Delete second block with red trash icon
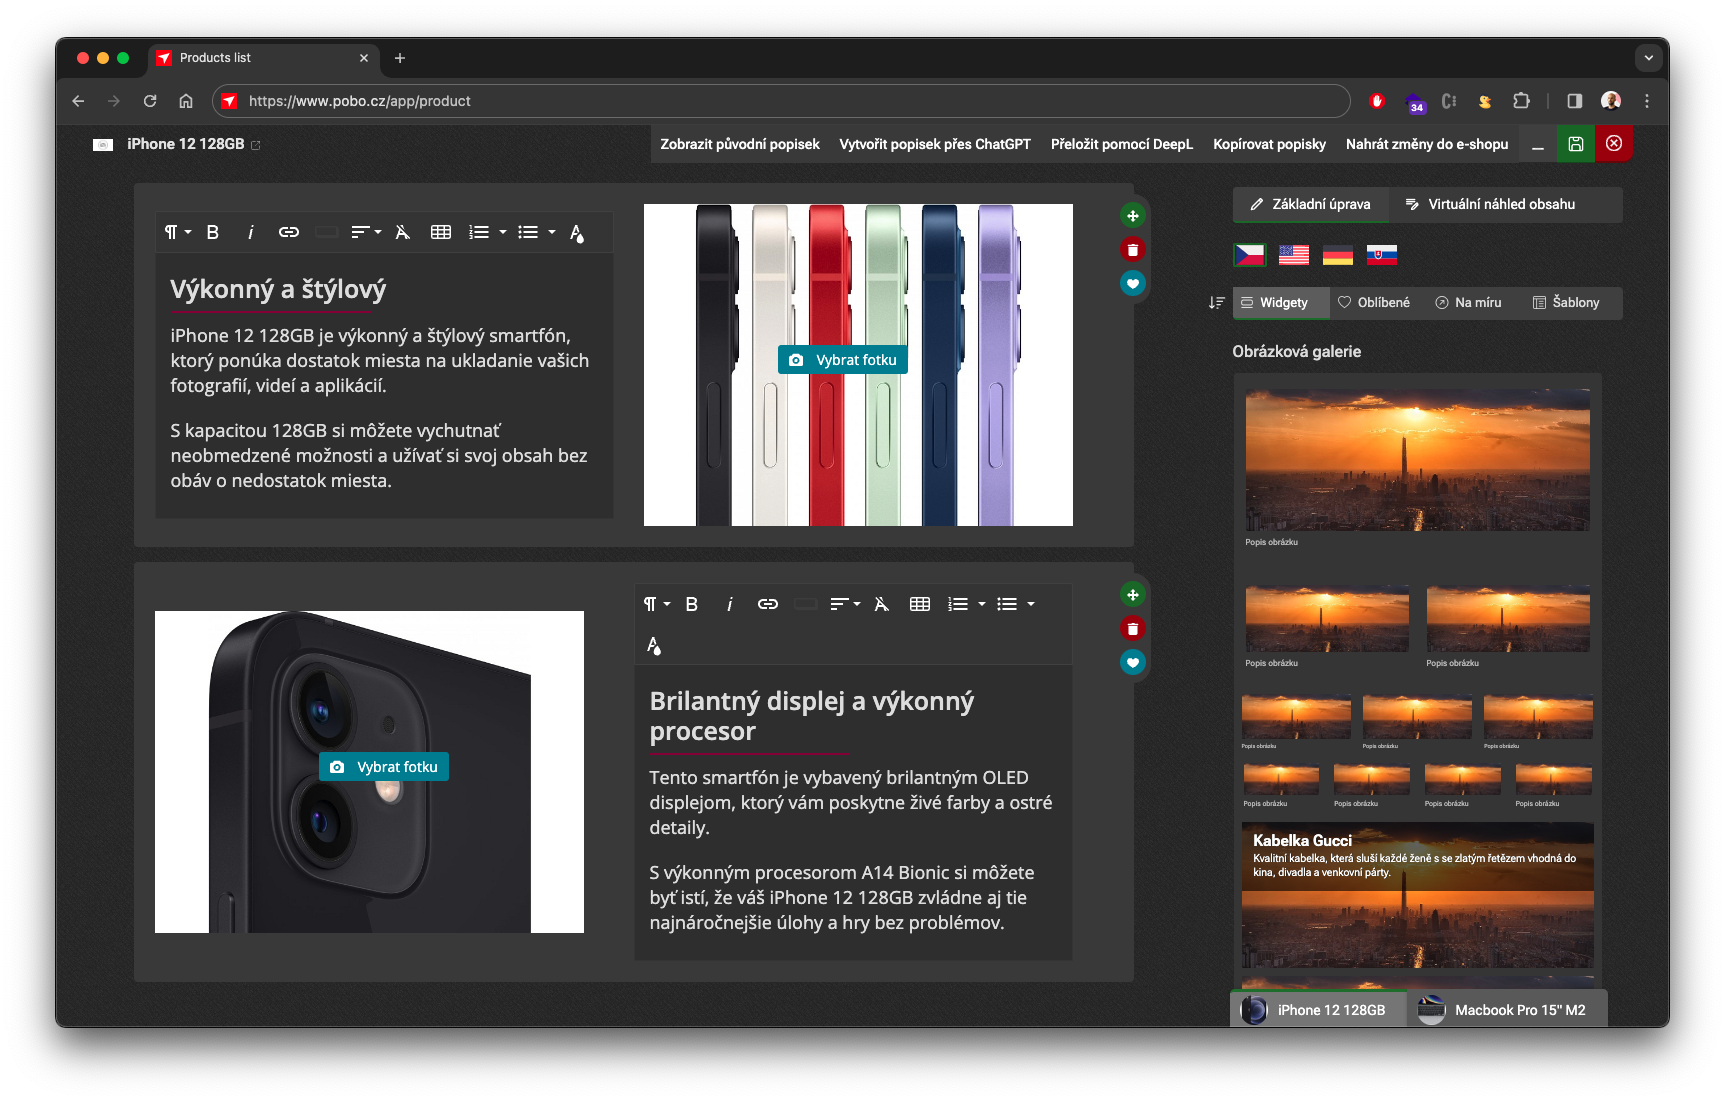 click(x=1132, y=629)
